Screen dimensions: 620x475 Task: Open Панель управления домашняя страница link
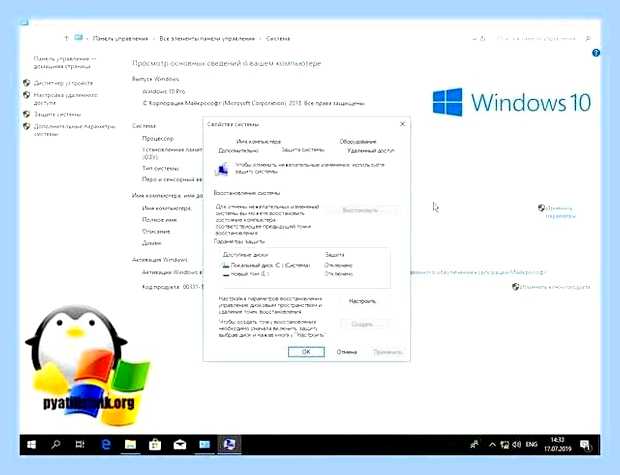click(x=64, y=62)
